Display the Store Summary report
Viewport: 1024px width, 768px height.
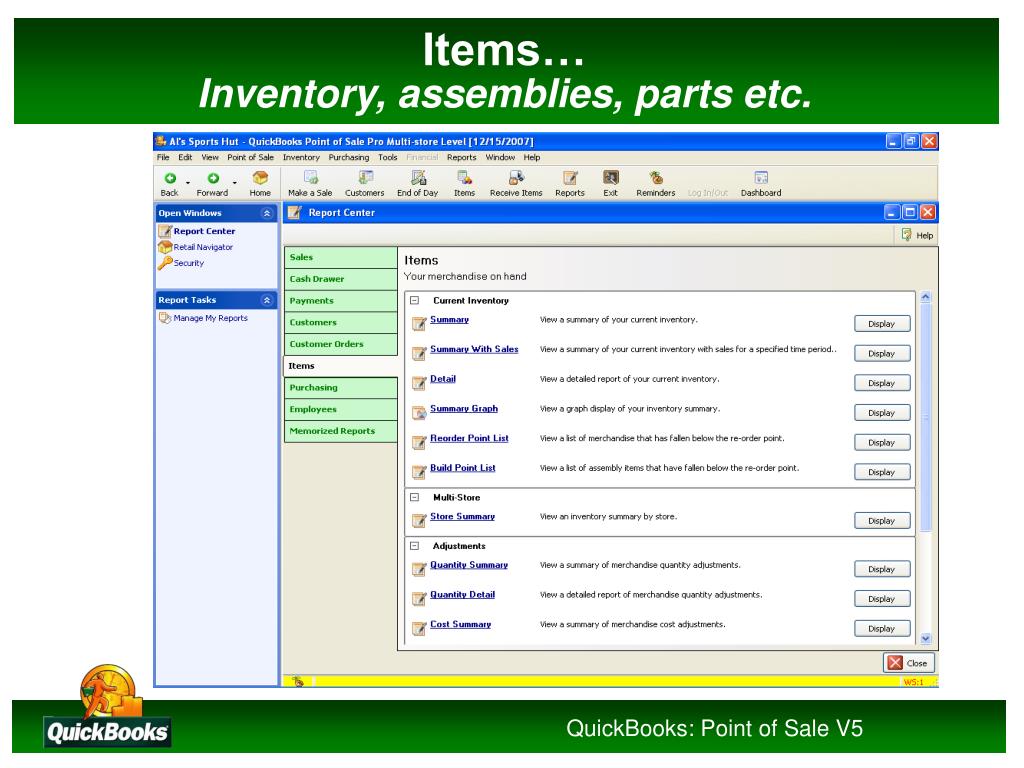tap(882, 520)
